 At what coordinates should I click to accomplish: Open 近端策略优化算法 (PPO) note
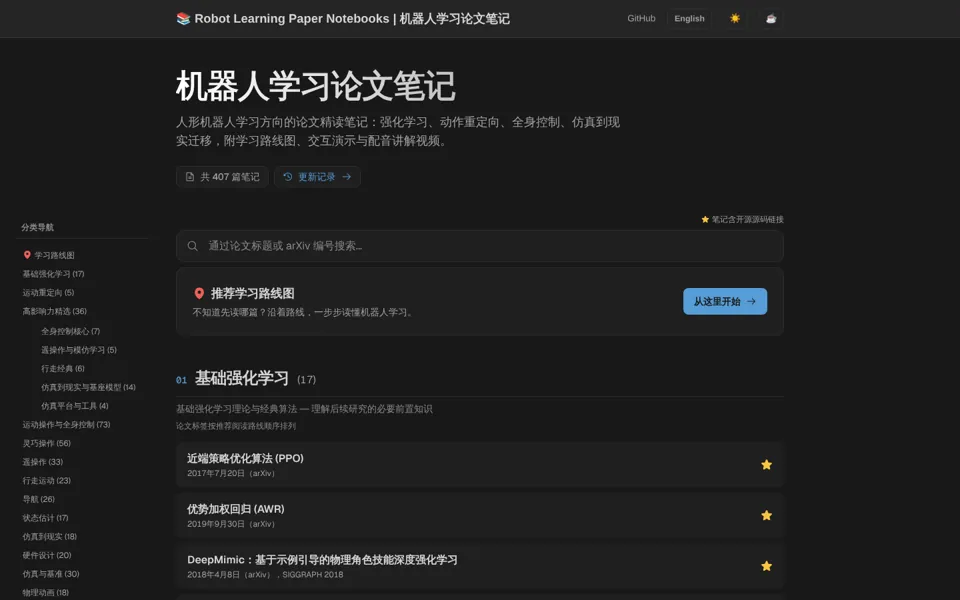(479, 465)
